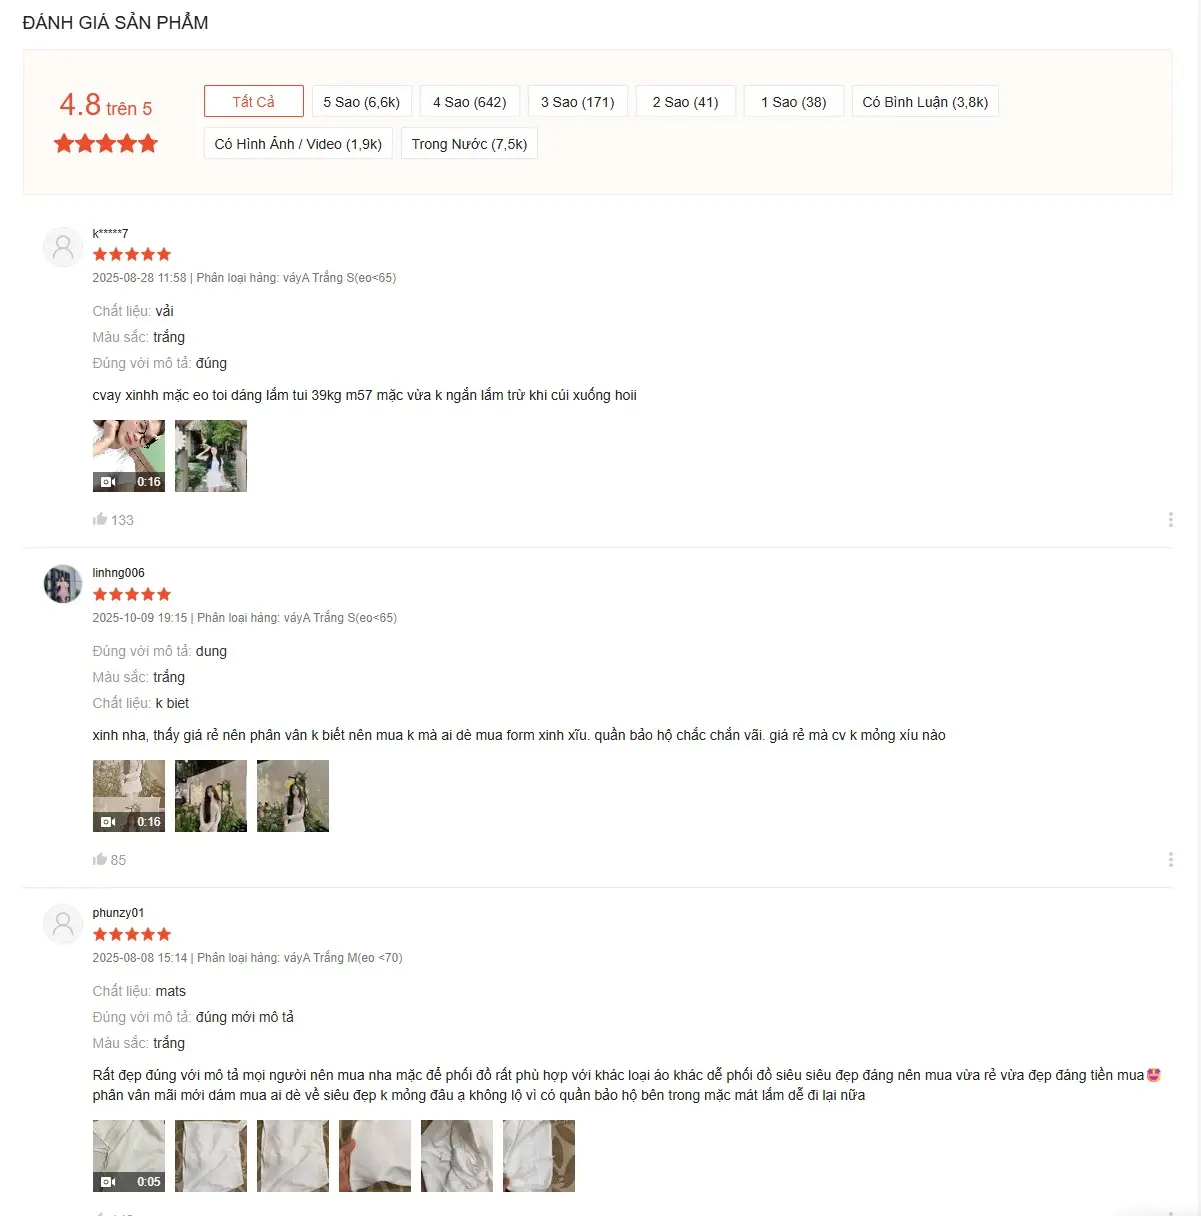
Task: Click default avatar of user k*****7
Action: tap(63, 245)
